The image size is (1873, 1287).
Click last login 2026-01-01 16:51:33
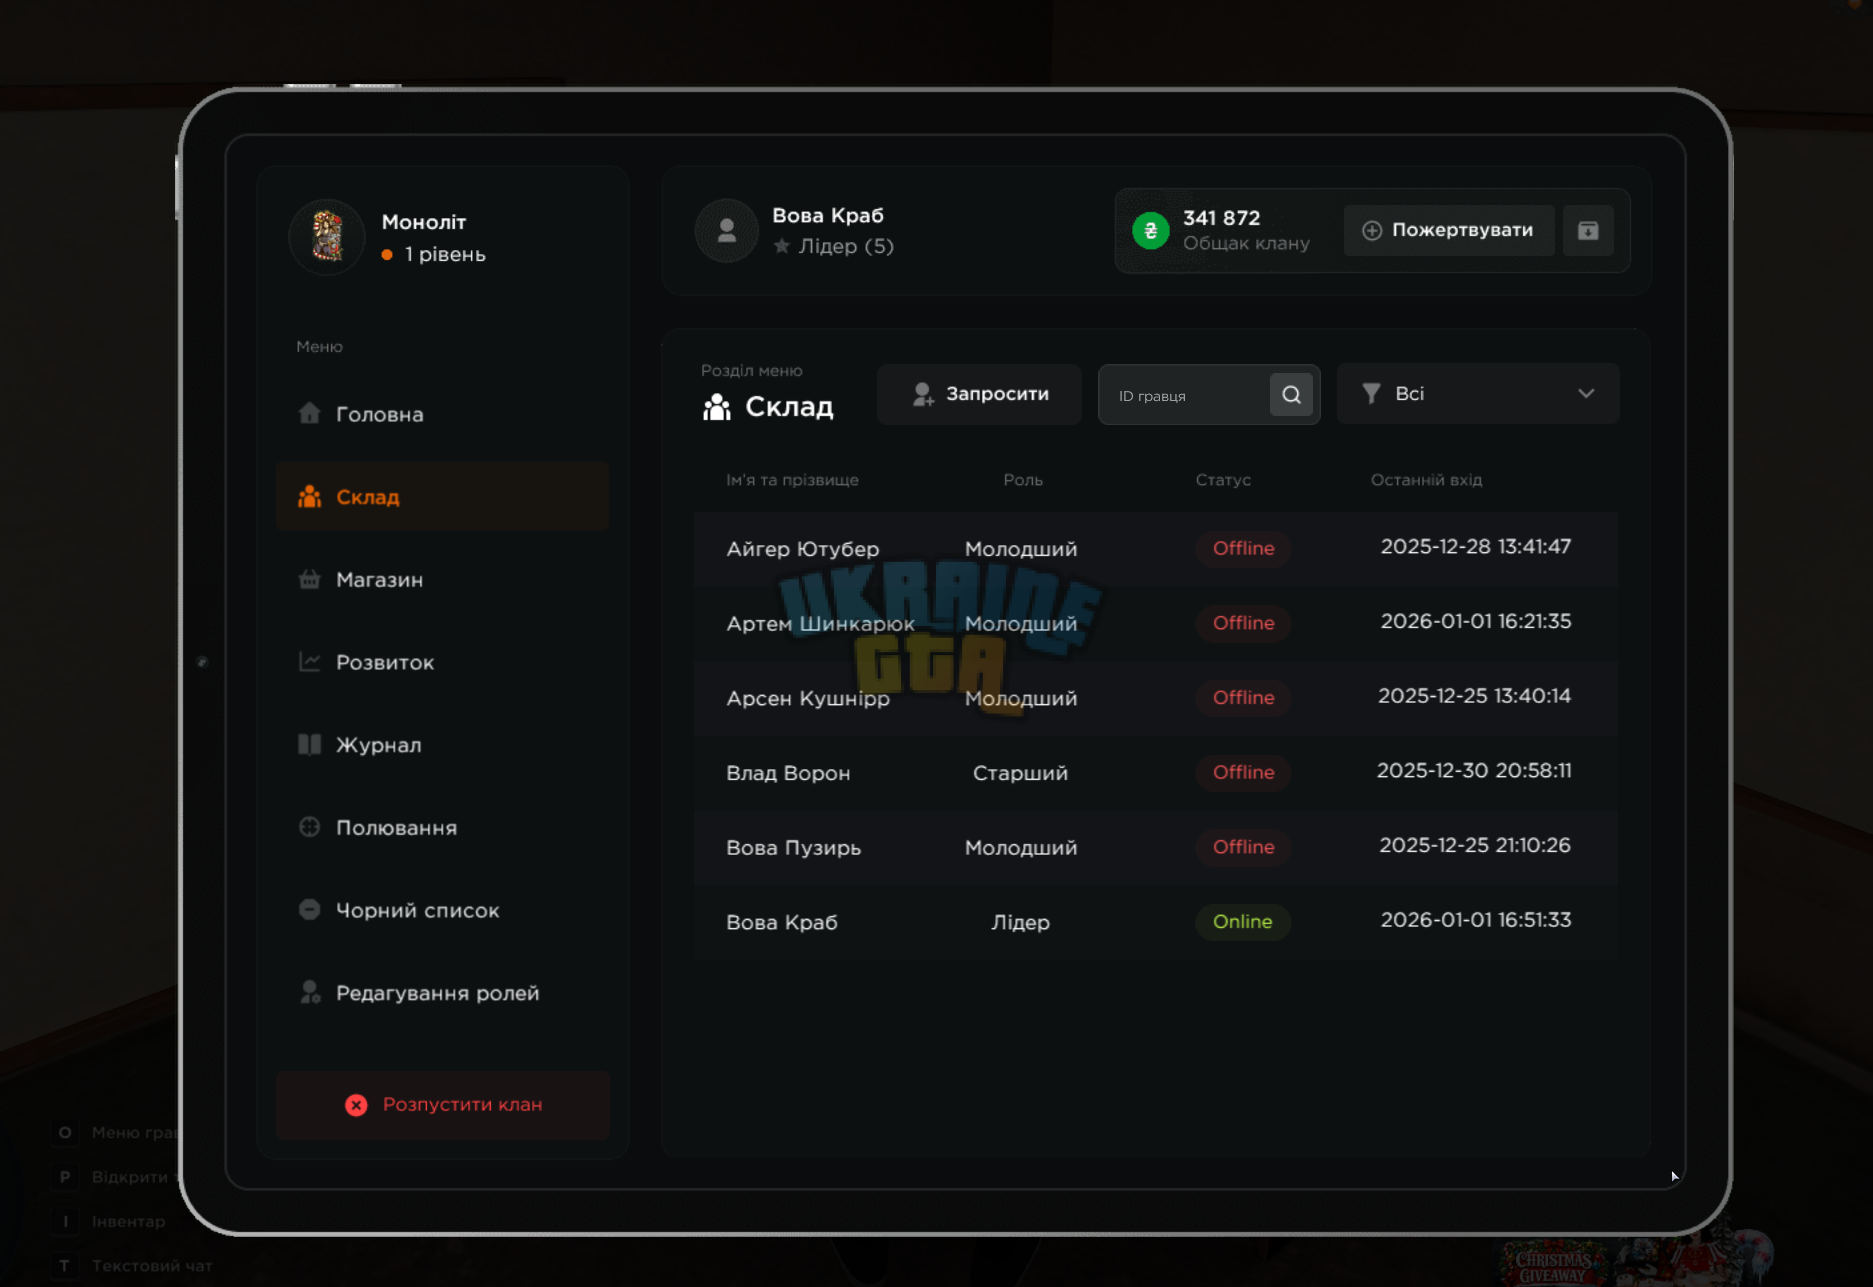pos(1476,920)
